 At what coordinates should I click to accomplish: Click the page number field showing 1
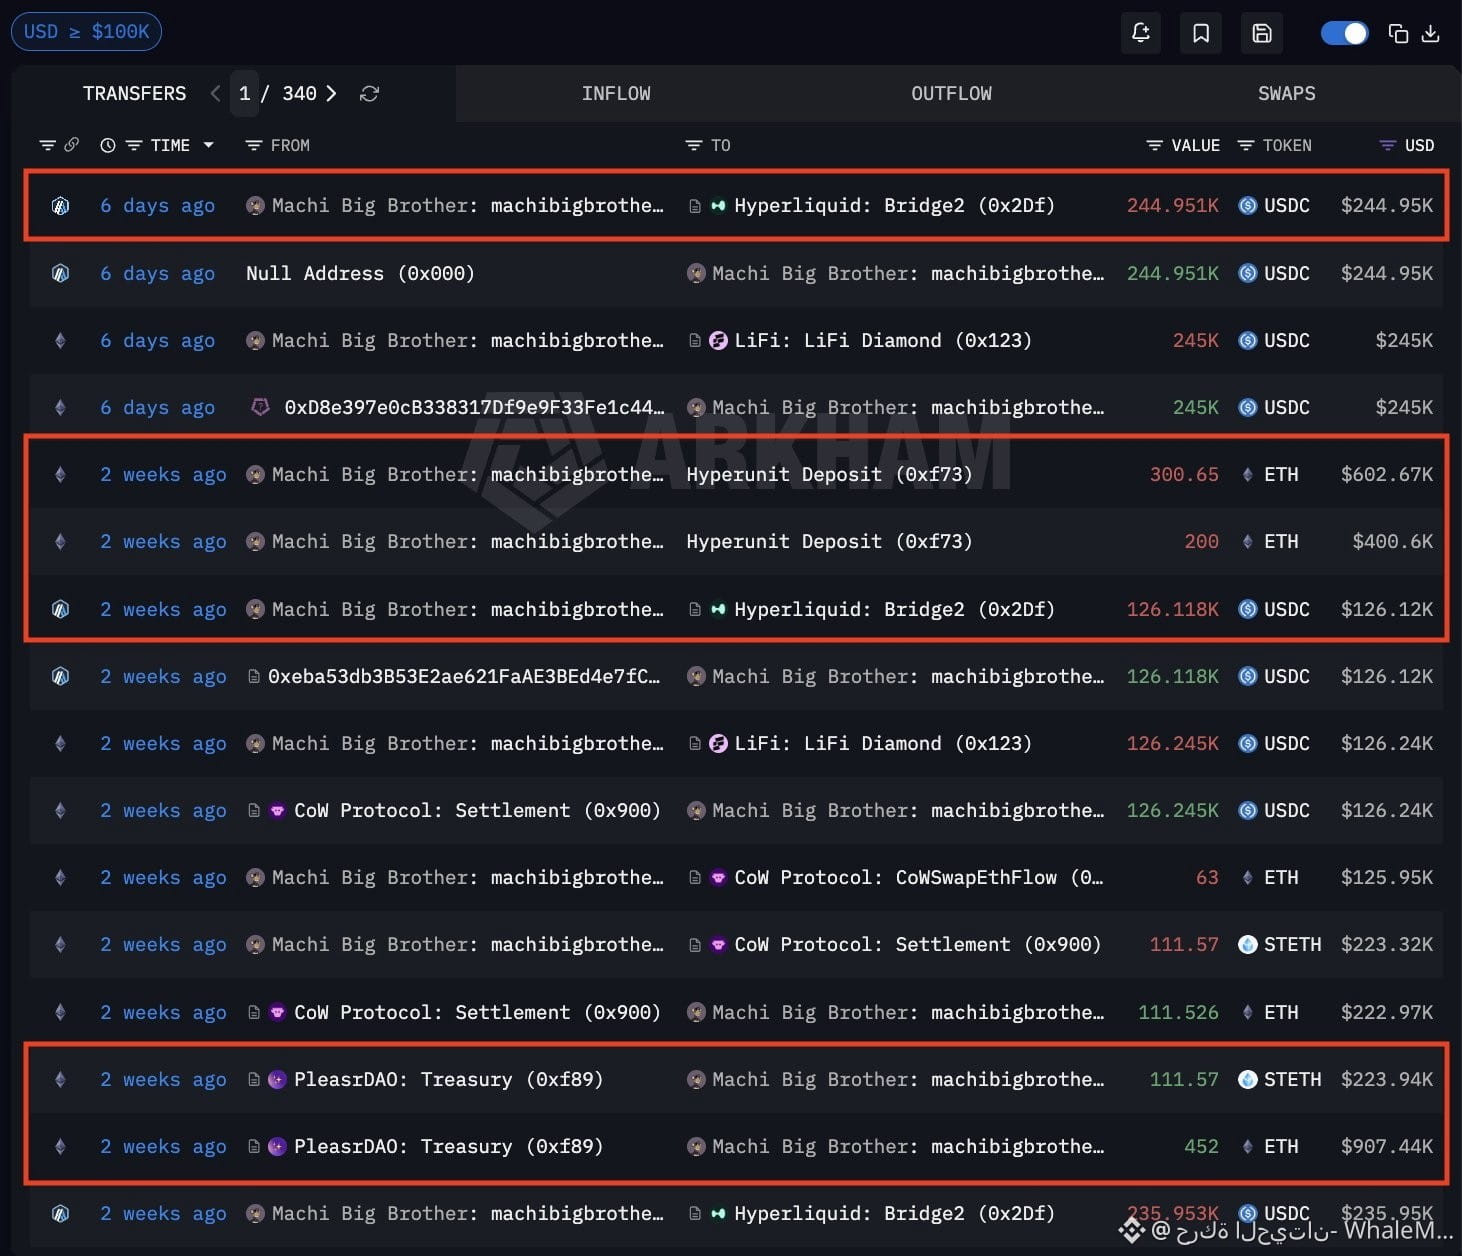tap(244, 93)
